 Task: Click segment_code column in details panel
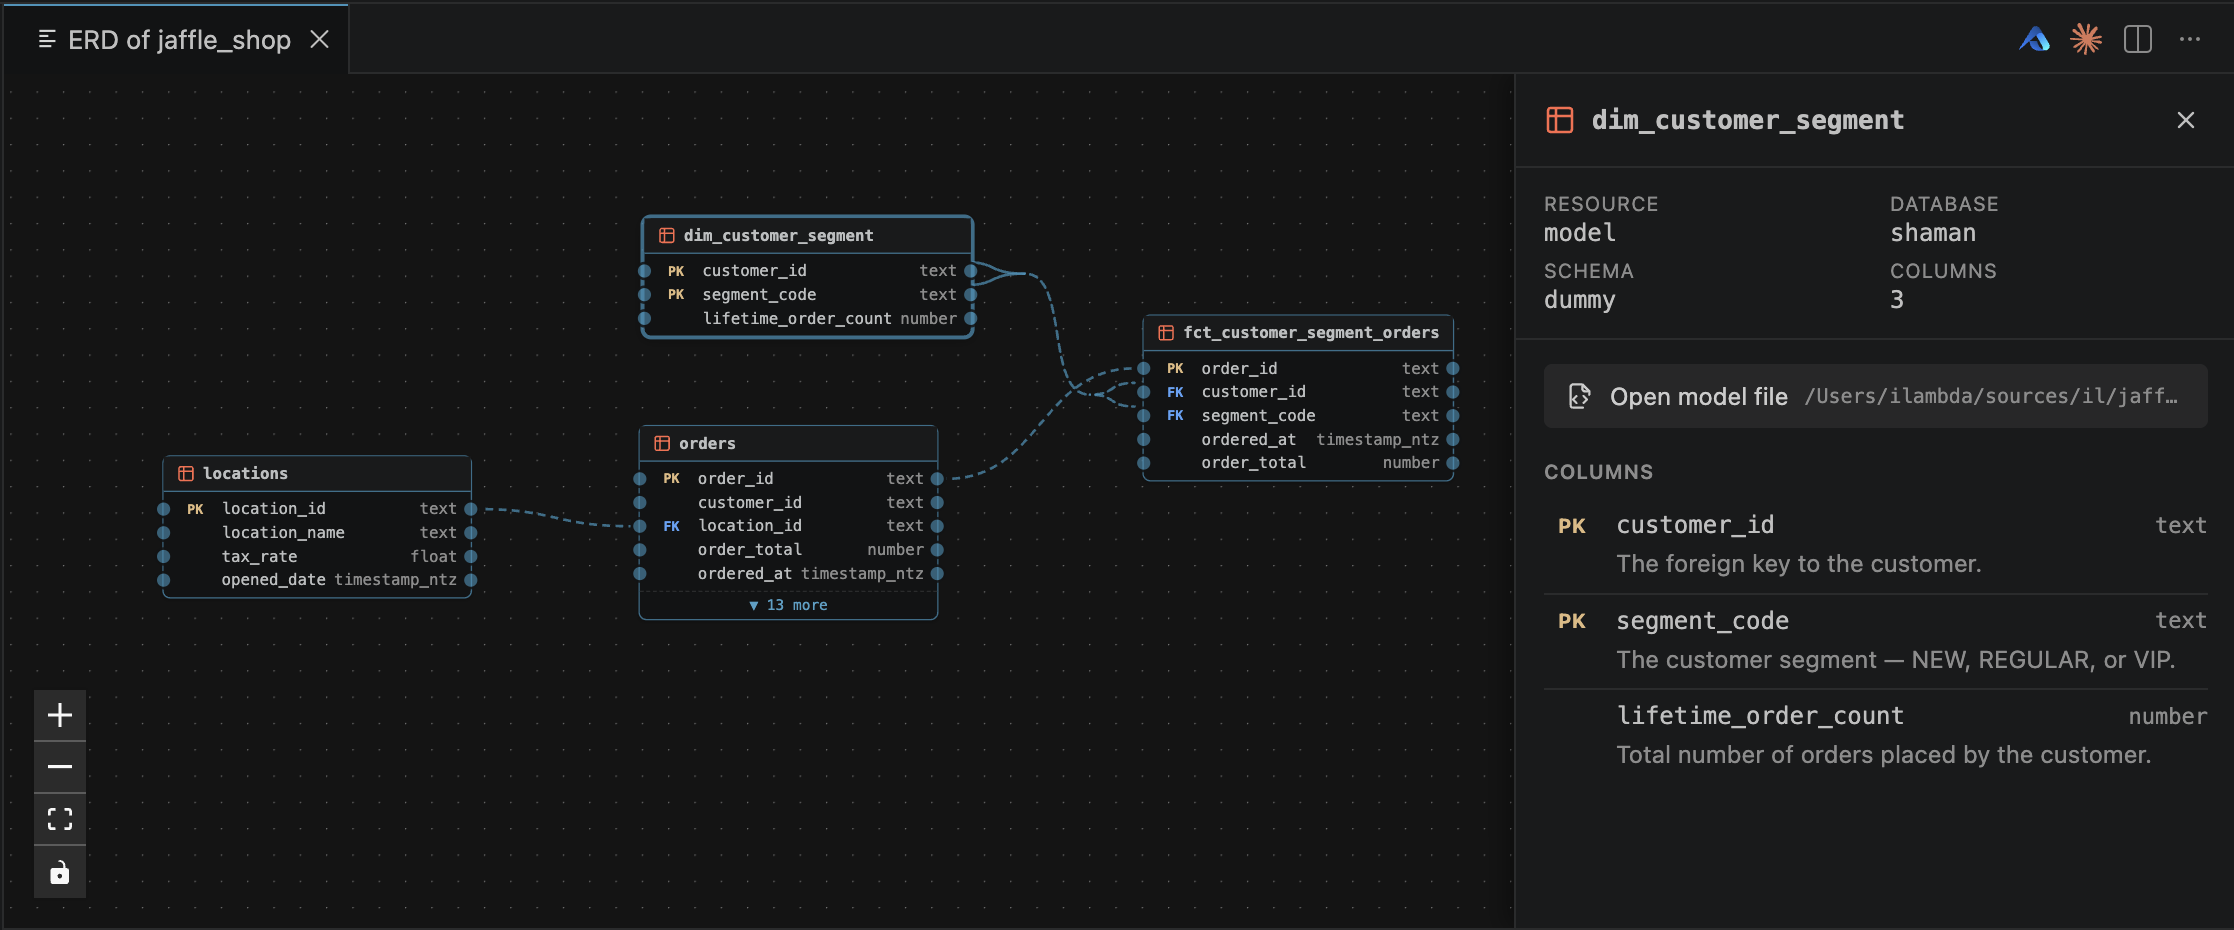click(1875, 641)
